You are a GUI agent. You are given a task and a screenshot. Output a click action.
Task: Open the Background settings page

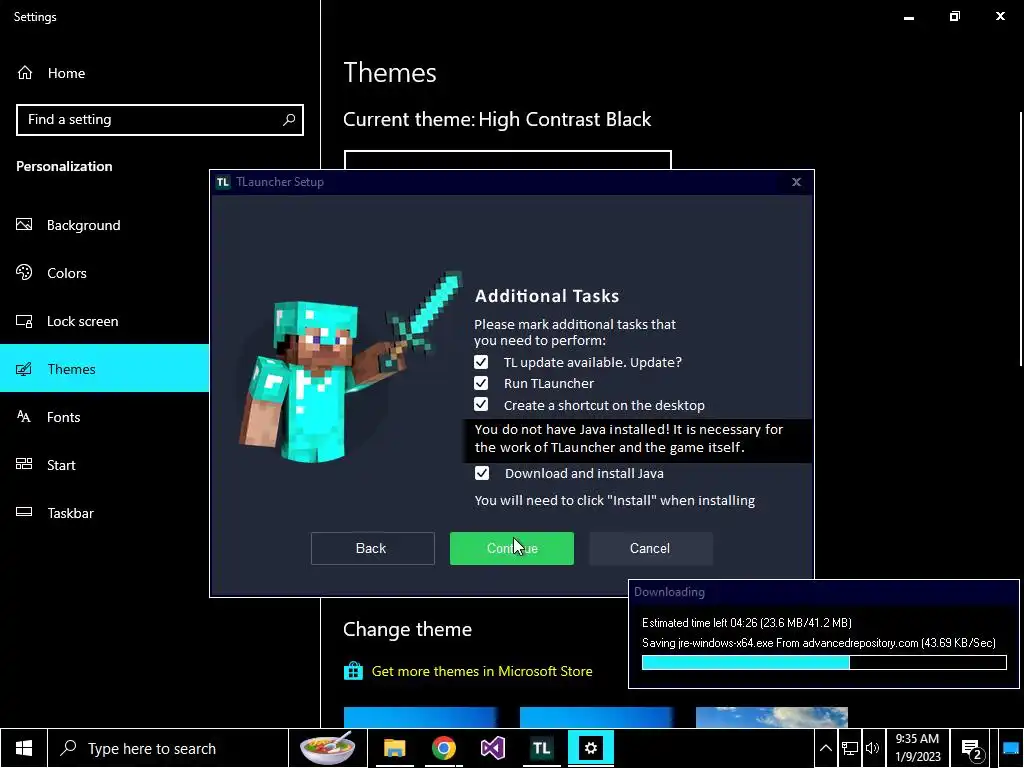[104, 225]
